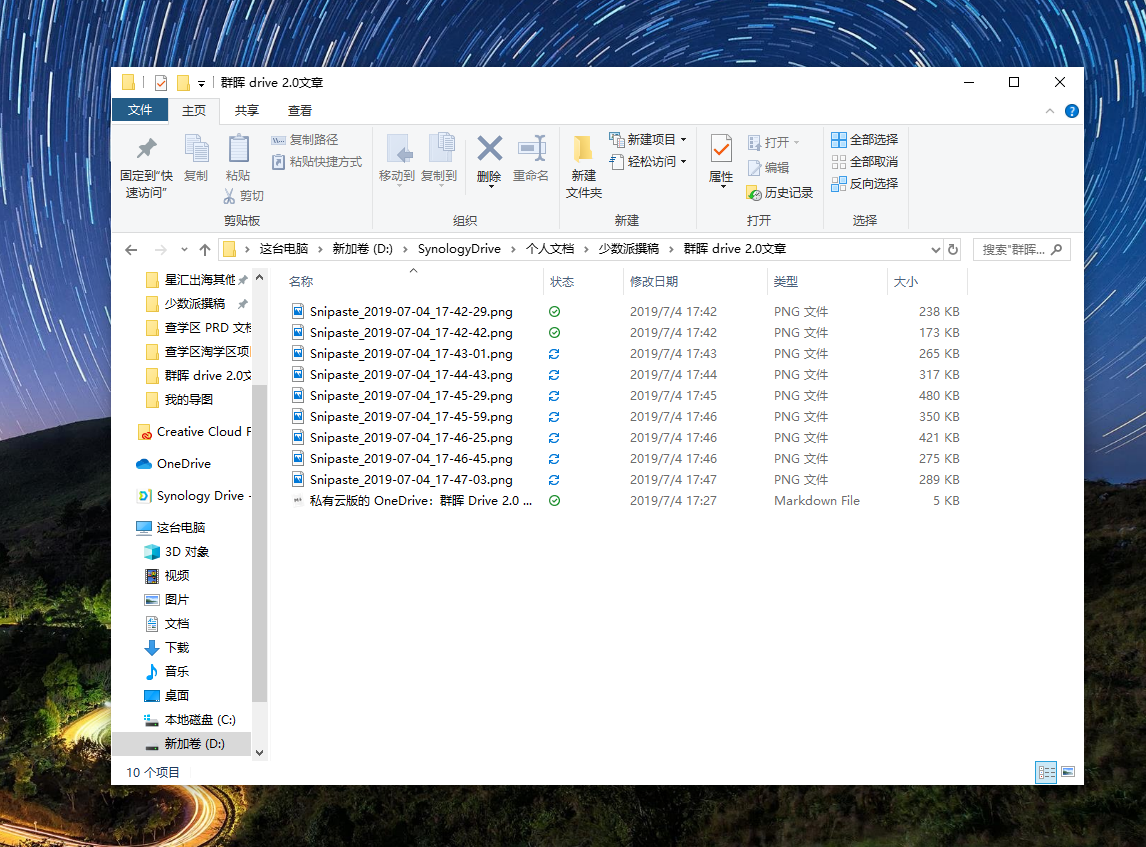The width and height of the screenshot is (1146, 847).
Task: Click green synced icon of Snipaste_2019-07-04_17-42-42.png
Action: click(x=554, y=333)
